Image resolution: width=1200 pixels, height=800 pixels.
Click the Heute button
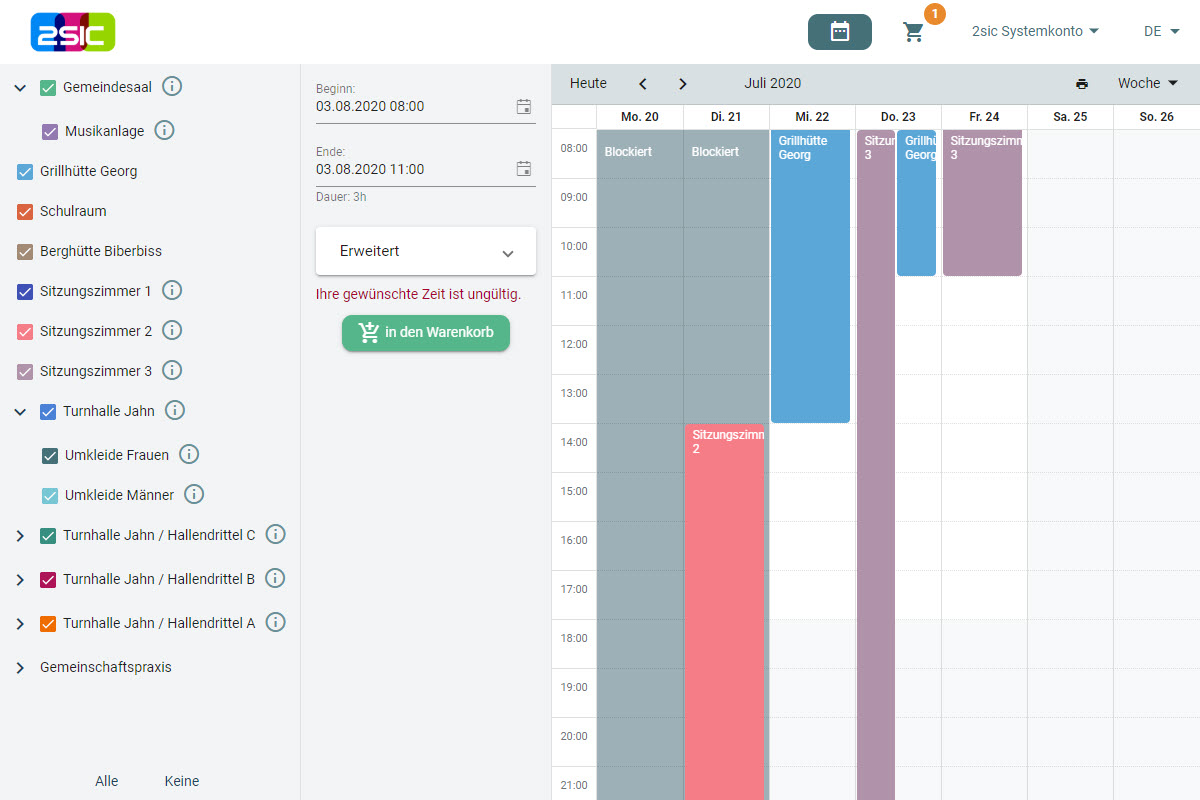(588, 84)
